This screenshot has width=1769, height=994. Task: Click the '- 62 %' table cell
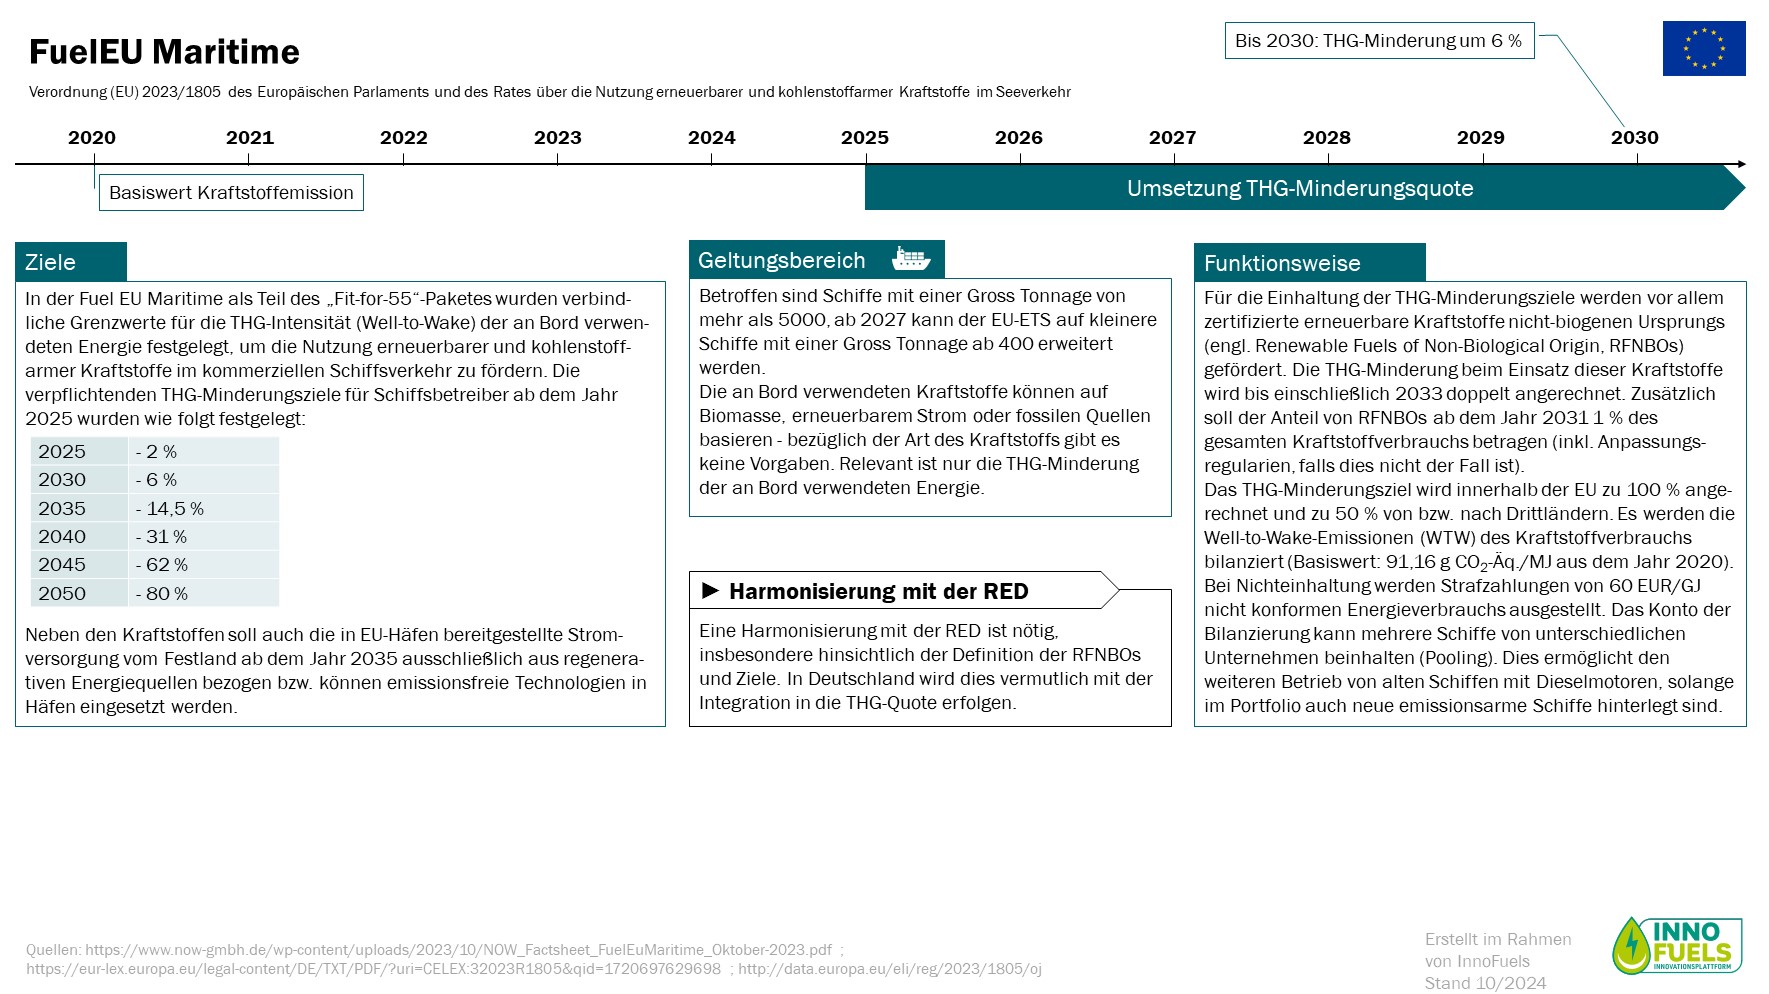[x=204, y=565]
